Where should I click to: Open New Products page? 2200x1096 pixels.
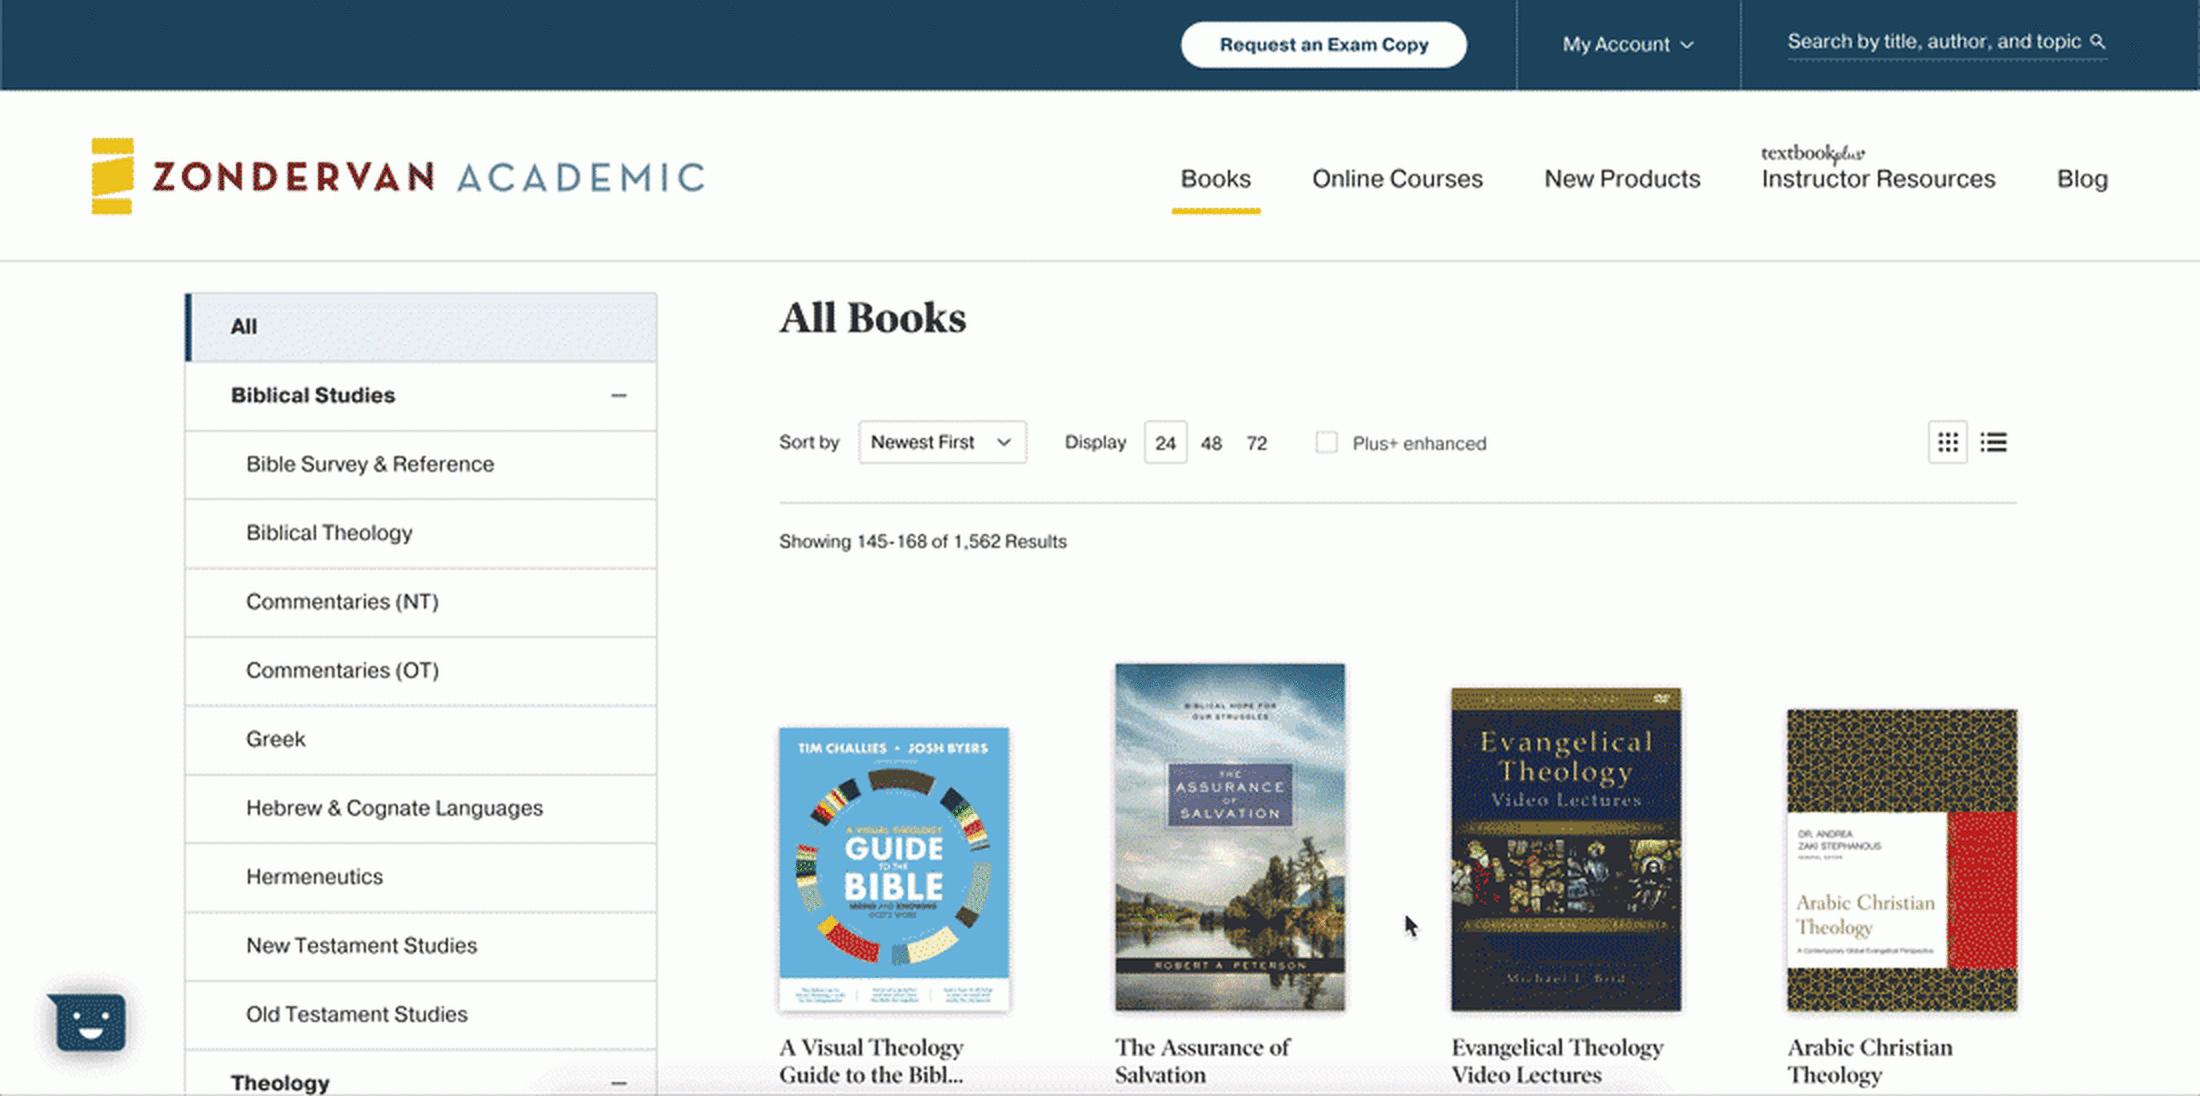[x=1622, y=179]
